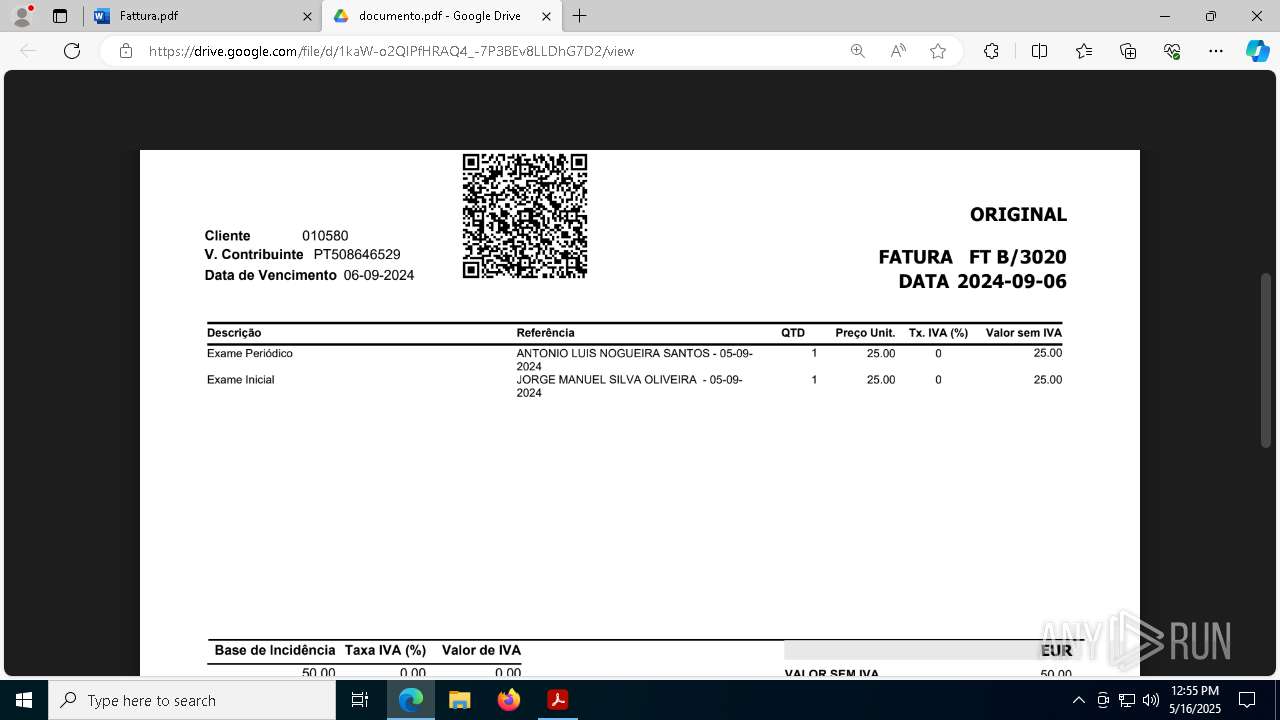The image size is (1280, 720).
Task: Open the network status tray icon
Action: pos(1127,700)
